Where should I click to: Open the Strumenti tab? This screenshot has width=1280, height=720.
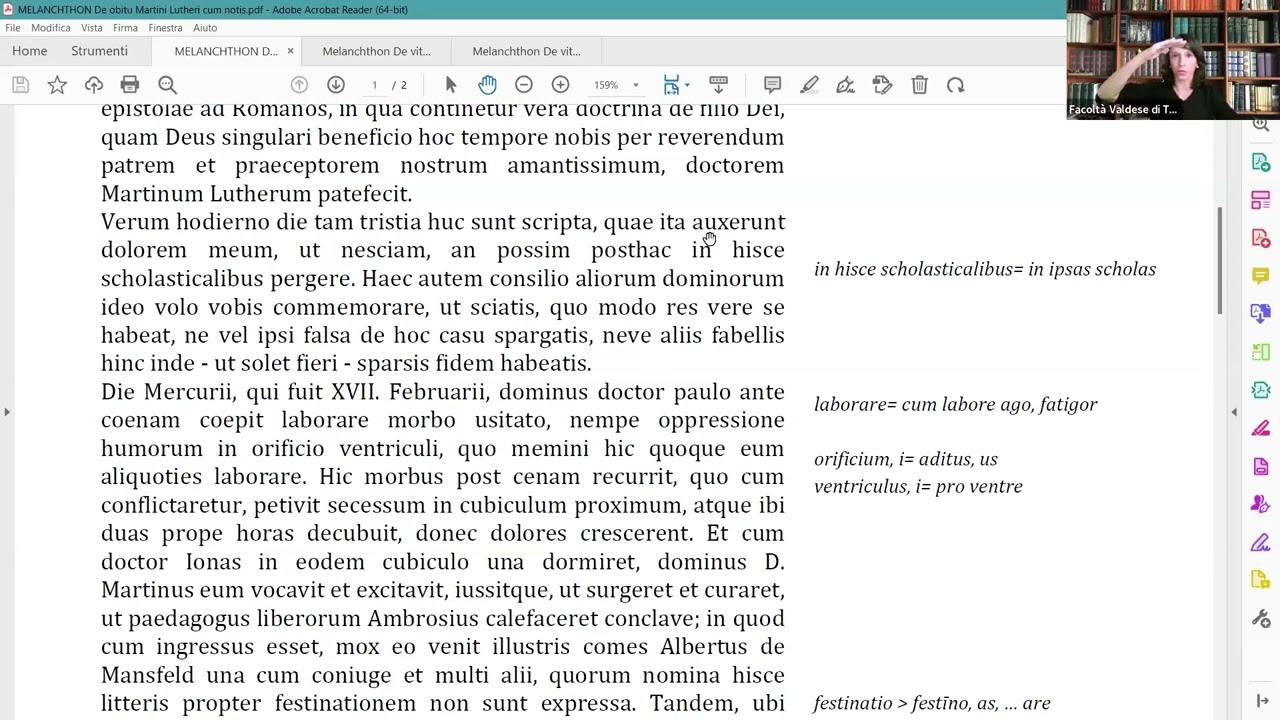(99, 51)
